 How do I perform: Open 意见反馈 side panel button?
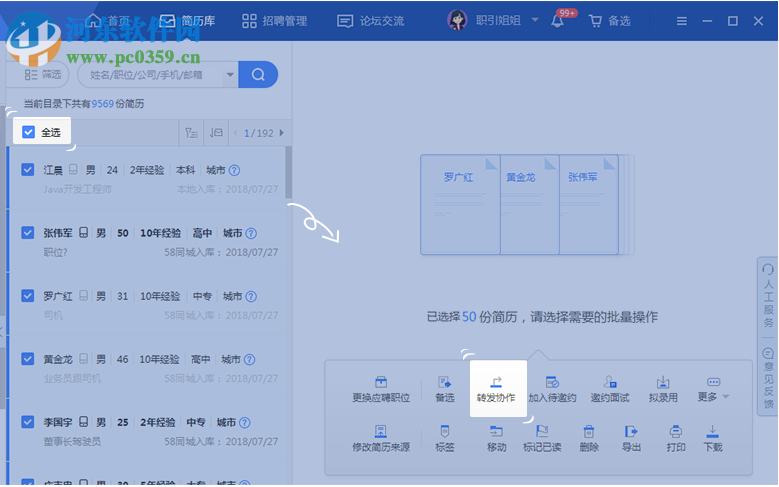(x=768, y=378)
